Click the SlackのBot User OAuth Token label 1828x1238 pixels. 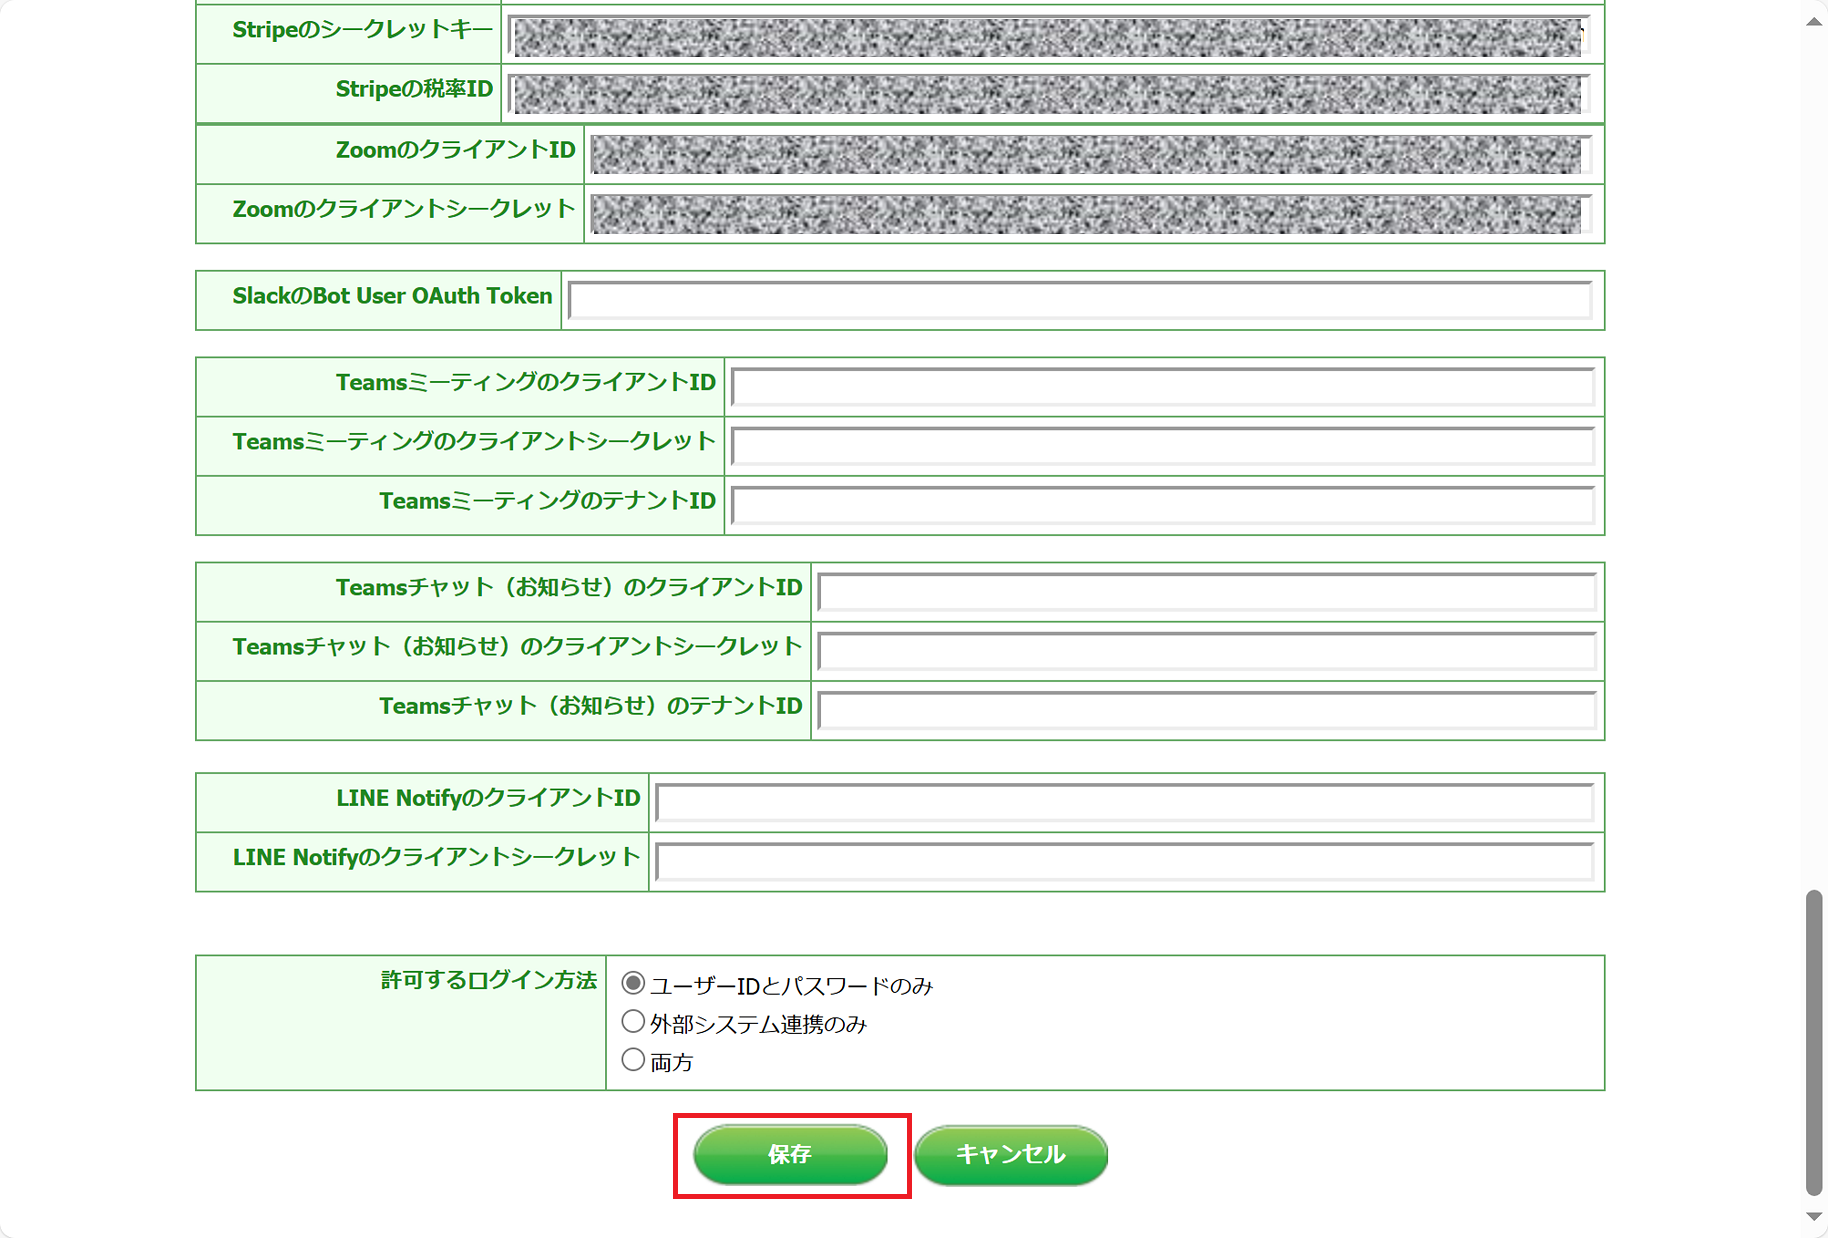coord(392,296)
